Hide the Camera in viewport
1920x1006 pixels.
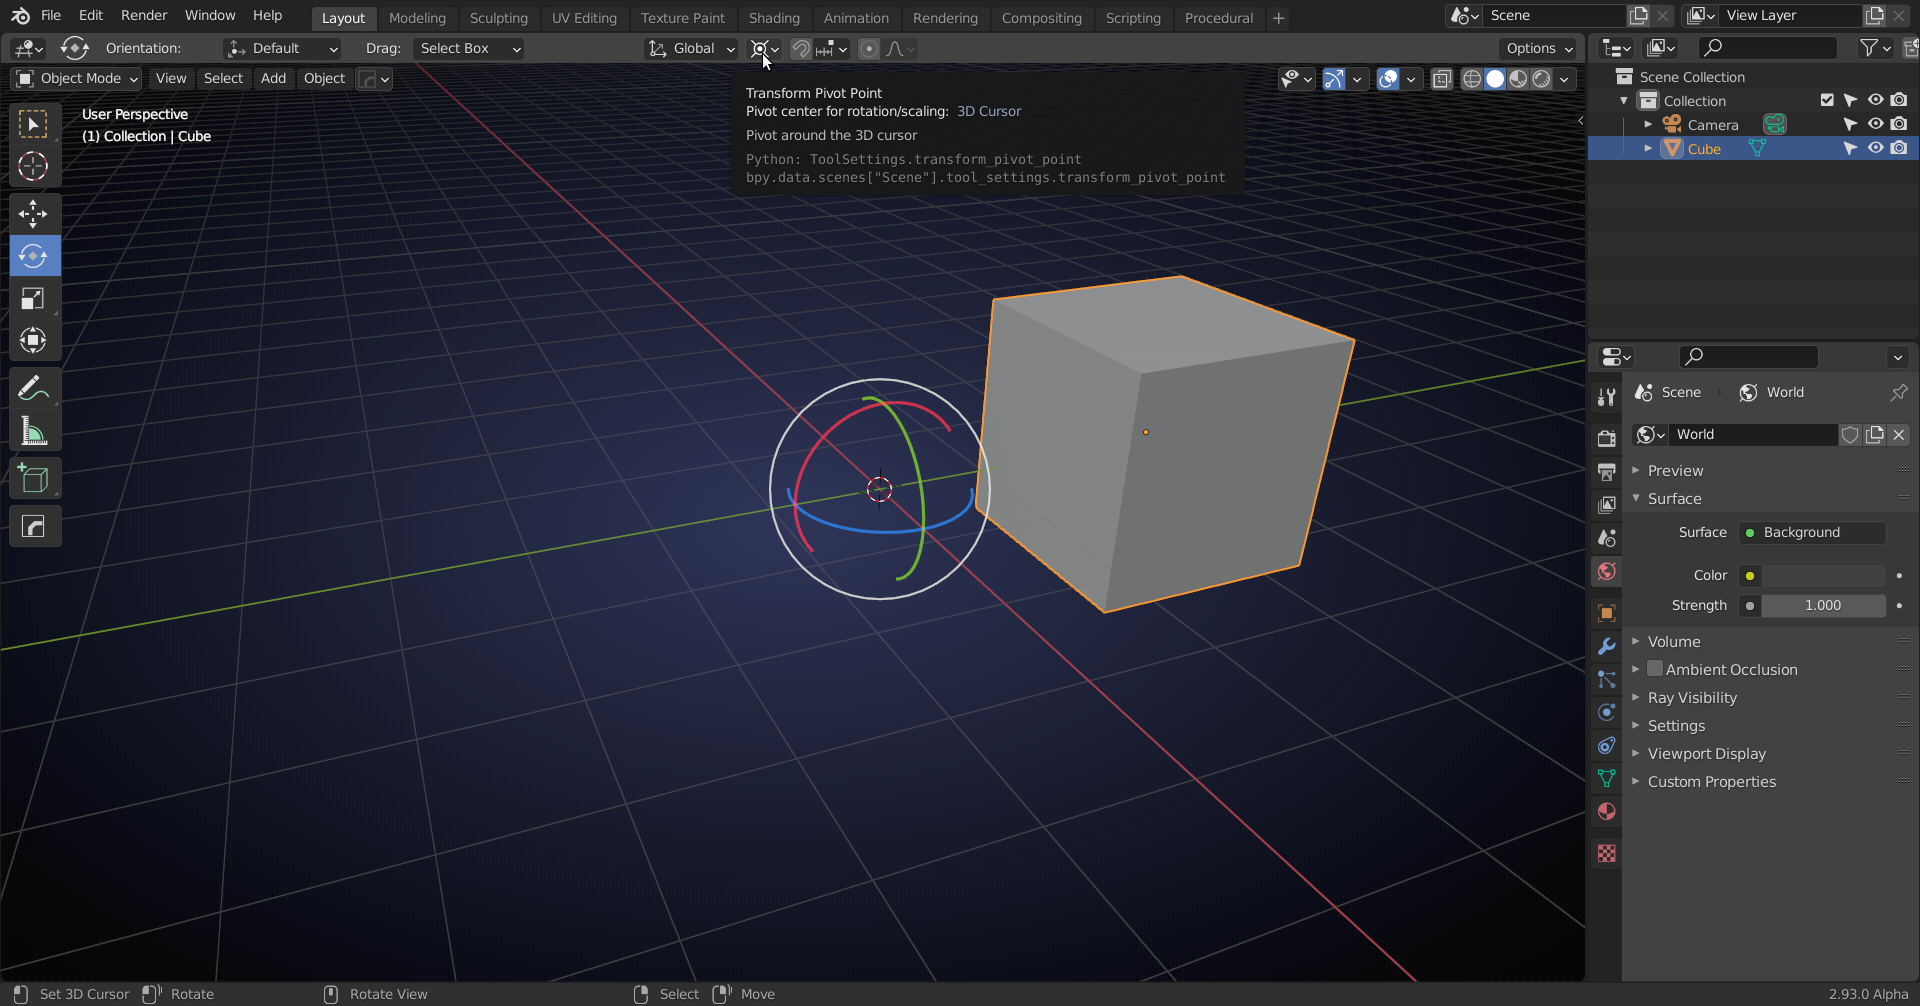point(1875,124)
